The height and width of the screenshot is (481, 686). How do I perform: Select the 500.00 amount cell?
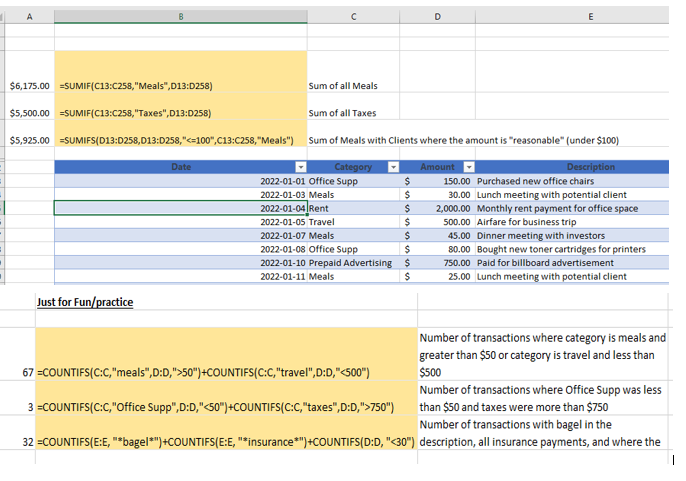pos(438,221)
